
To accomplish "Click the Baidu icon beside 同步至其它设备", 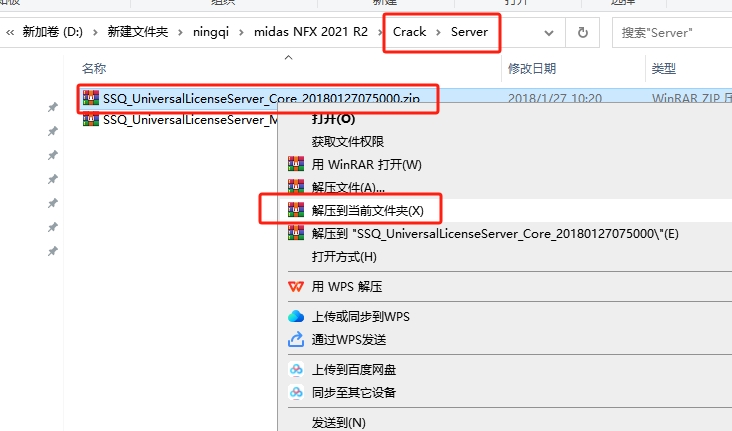I will (x=296, y=393).
